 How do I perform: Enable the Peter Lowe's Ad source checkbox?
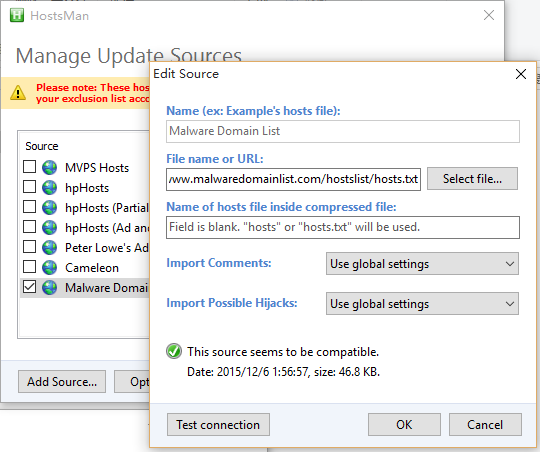coord(30,246)
